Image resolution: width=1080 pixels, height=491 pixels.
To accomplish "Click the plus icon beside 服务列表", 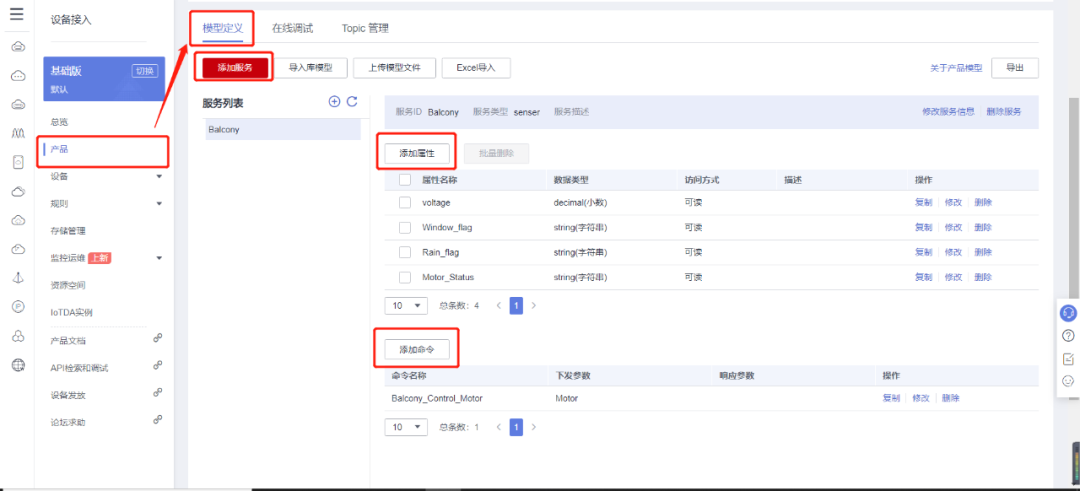I will [x=334, y=101].
